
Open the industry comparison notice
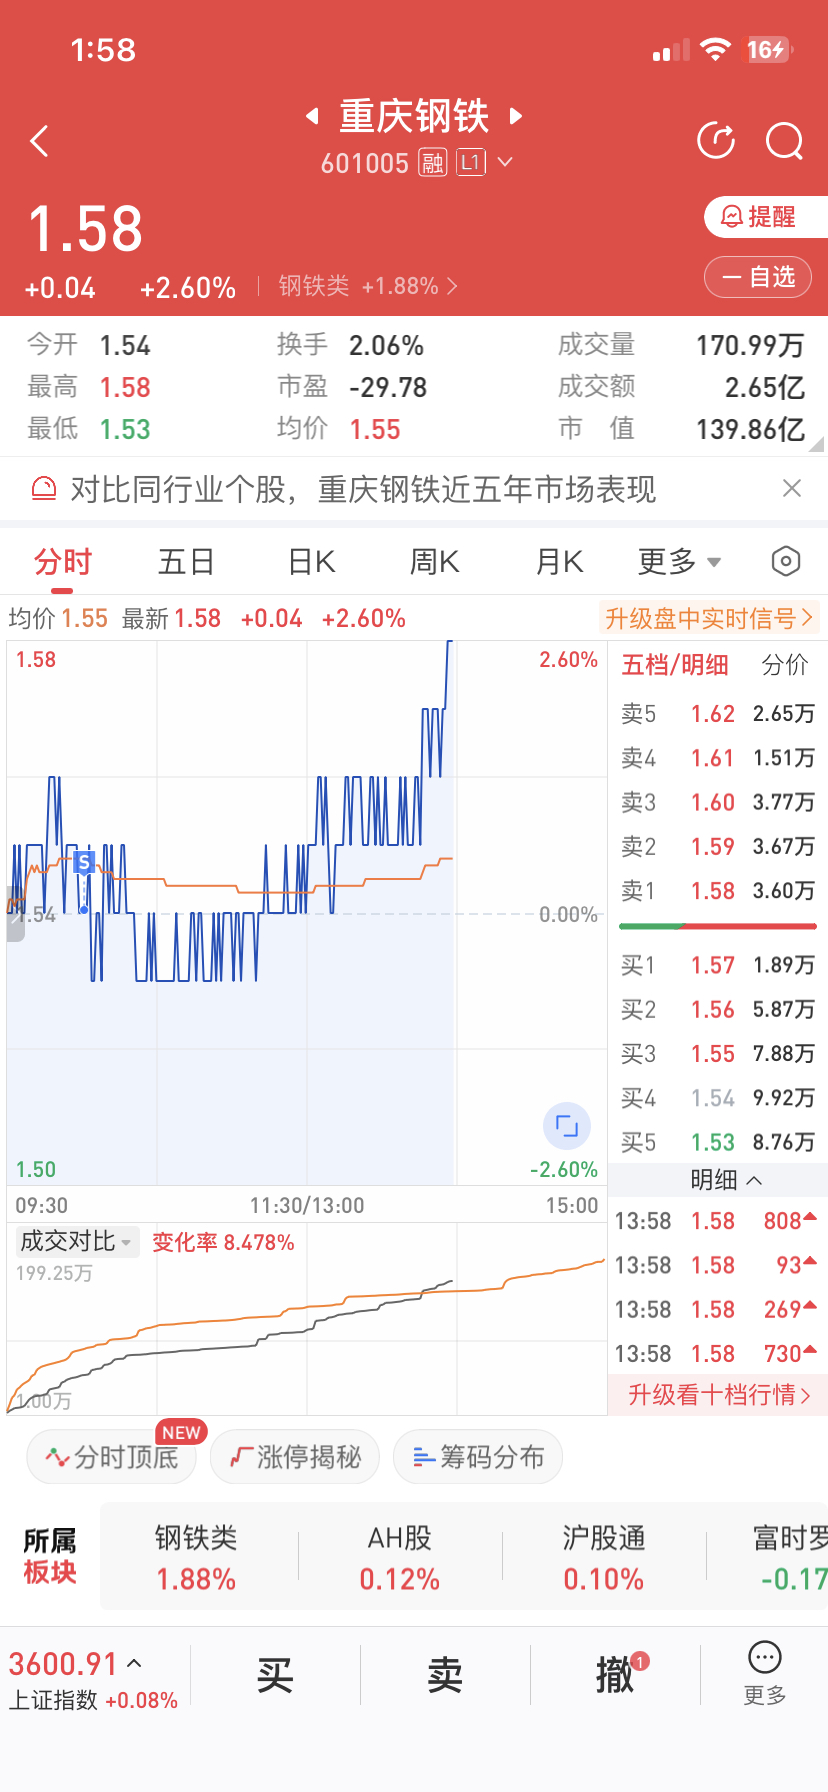[x=364, y=489]
